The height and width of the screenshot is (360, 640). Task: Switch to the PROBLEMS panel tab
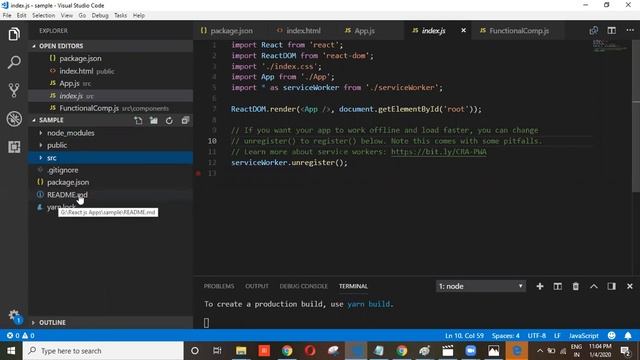(x=219, y=286)
